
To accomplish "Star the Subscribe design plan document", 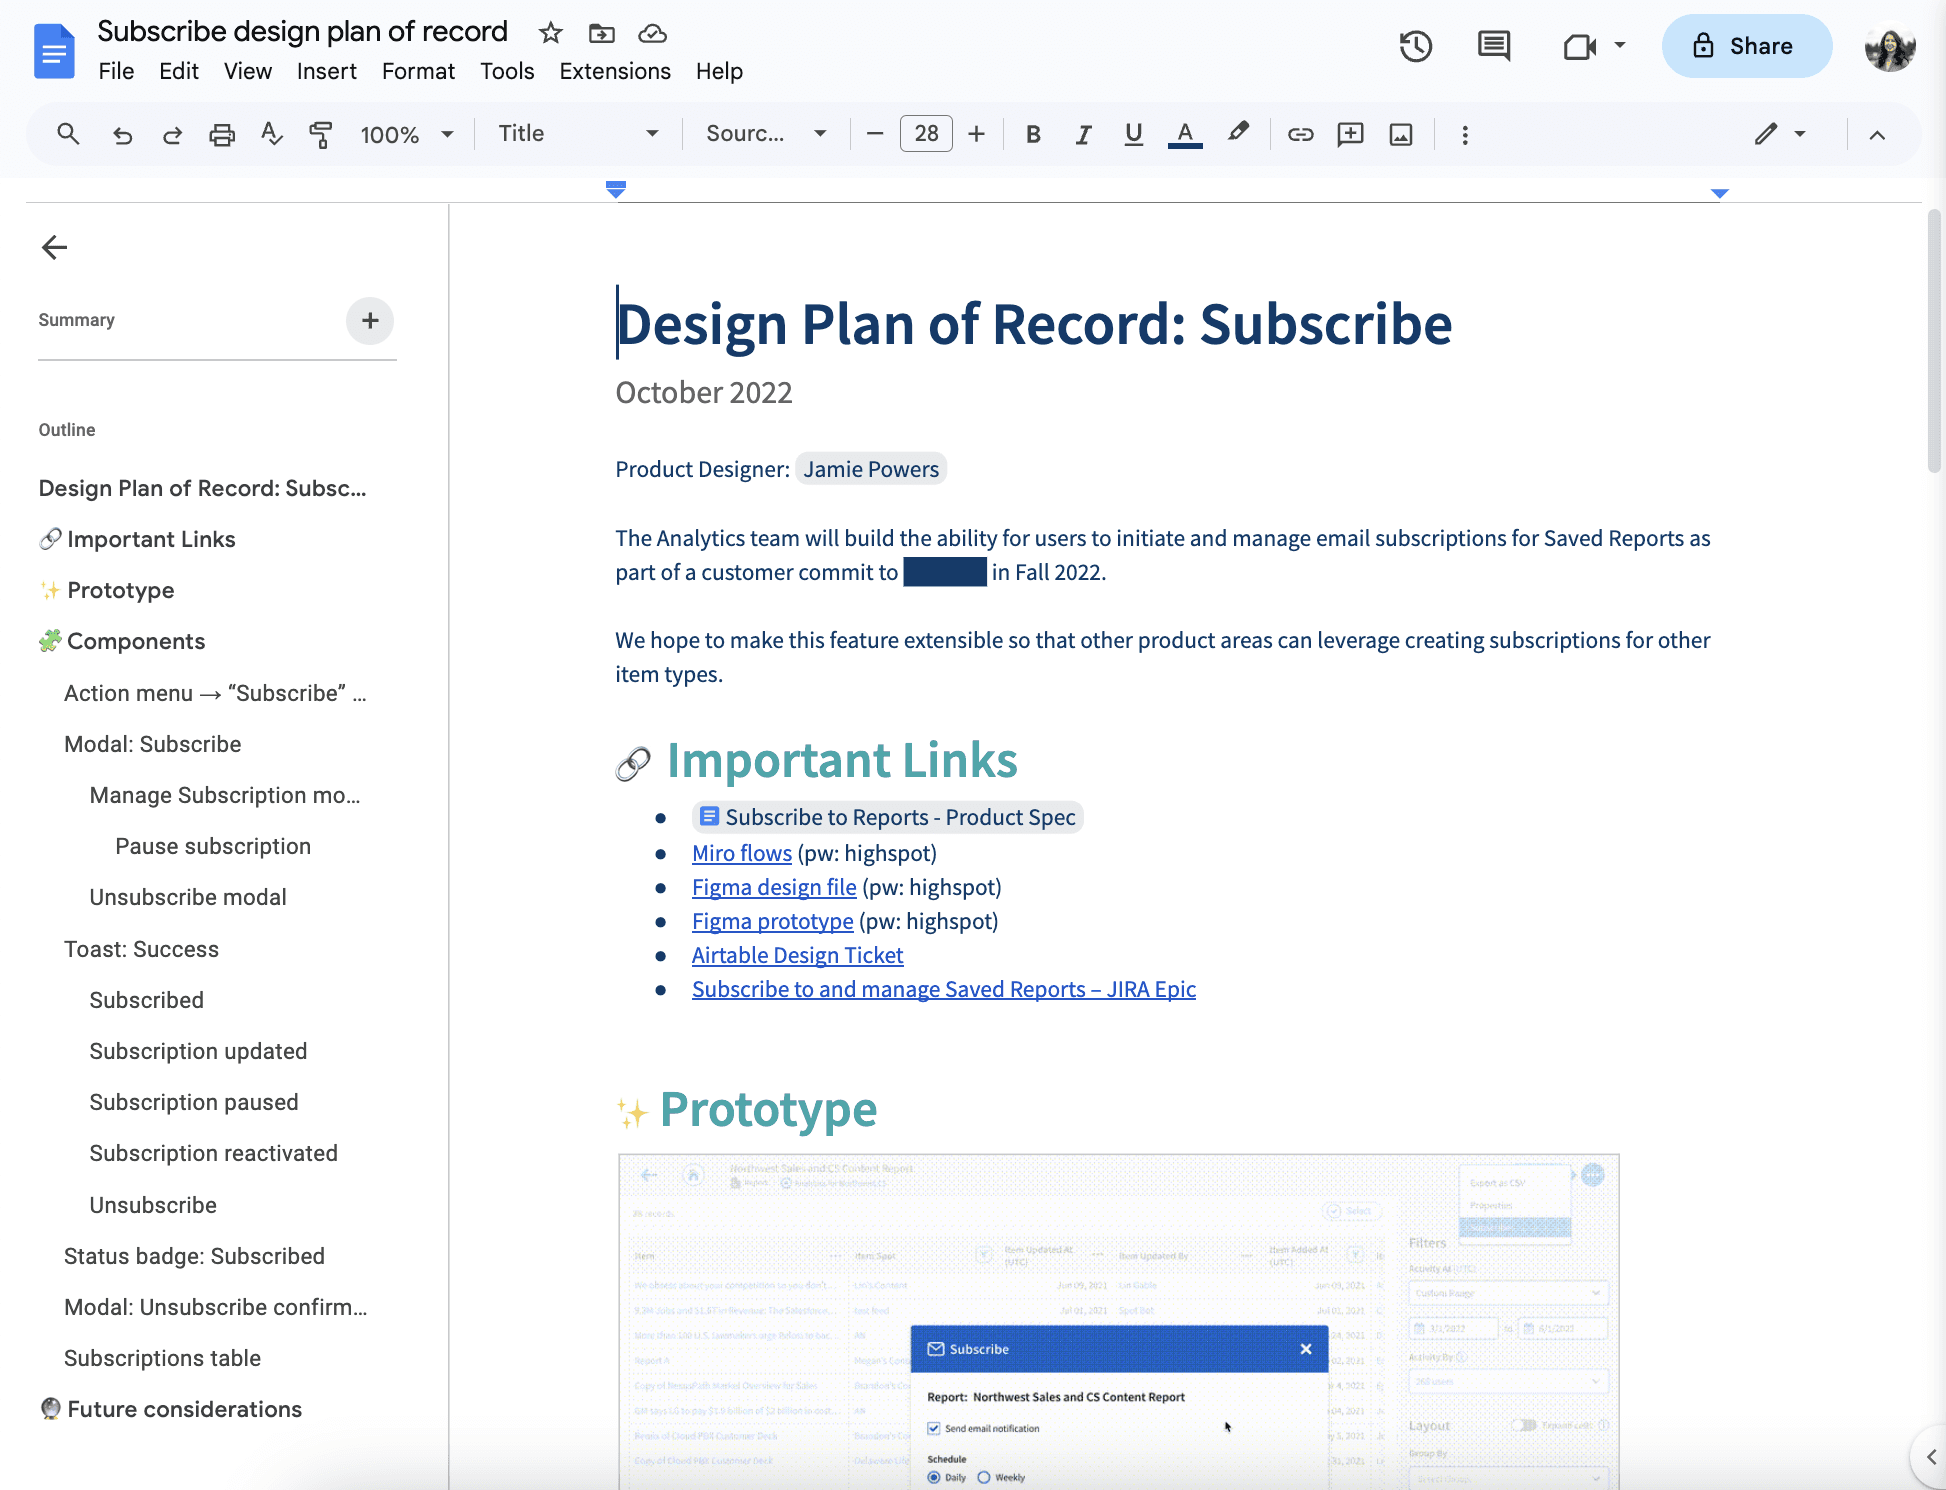I will [x=550, y=33].
